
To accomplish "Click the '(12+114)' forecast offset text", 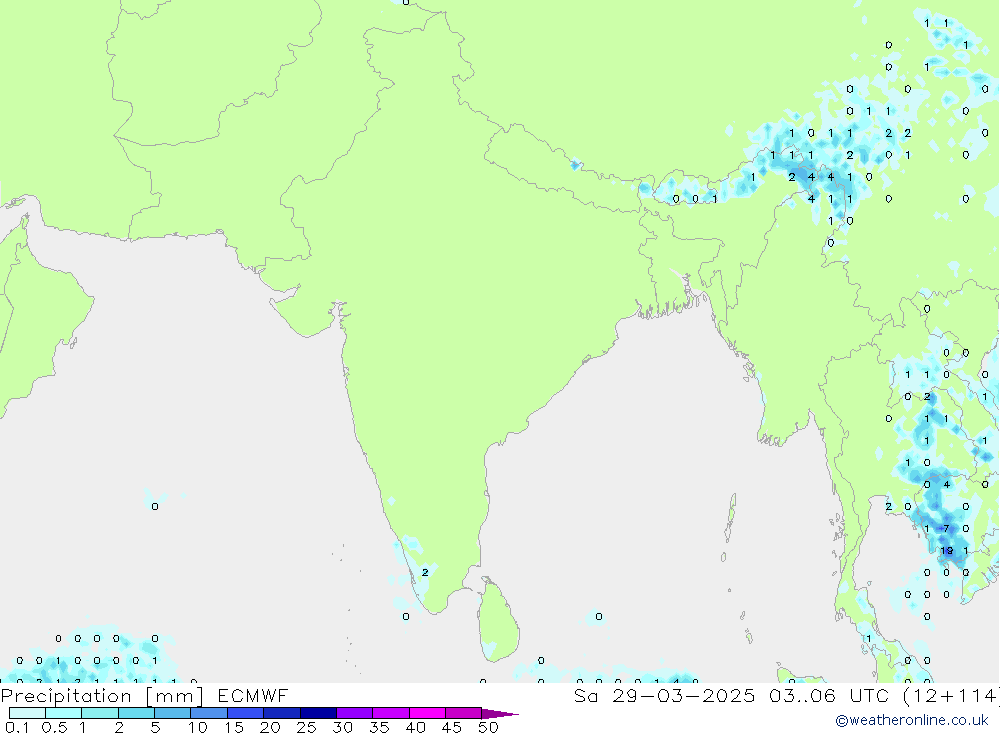I will [950, 695].
